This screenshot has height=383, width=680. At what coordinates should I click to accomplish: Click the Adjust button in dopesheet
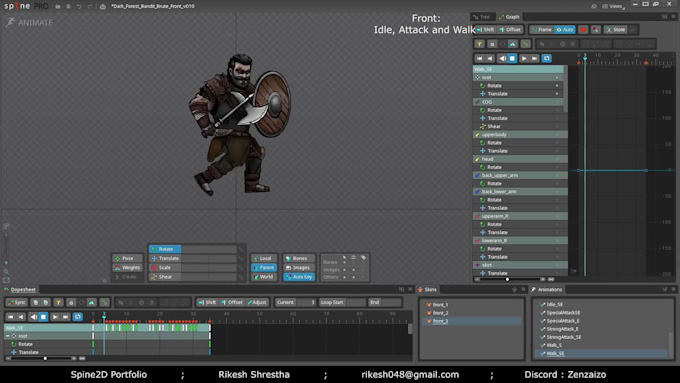point(257,302)
